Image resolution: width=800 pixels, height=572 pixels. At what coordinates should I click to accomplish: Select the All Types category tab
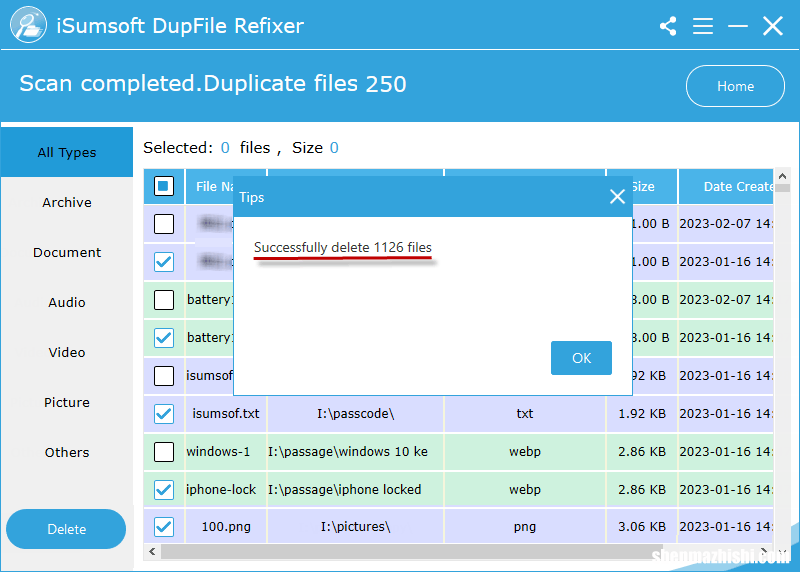[x=67, y=153]
